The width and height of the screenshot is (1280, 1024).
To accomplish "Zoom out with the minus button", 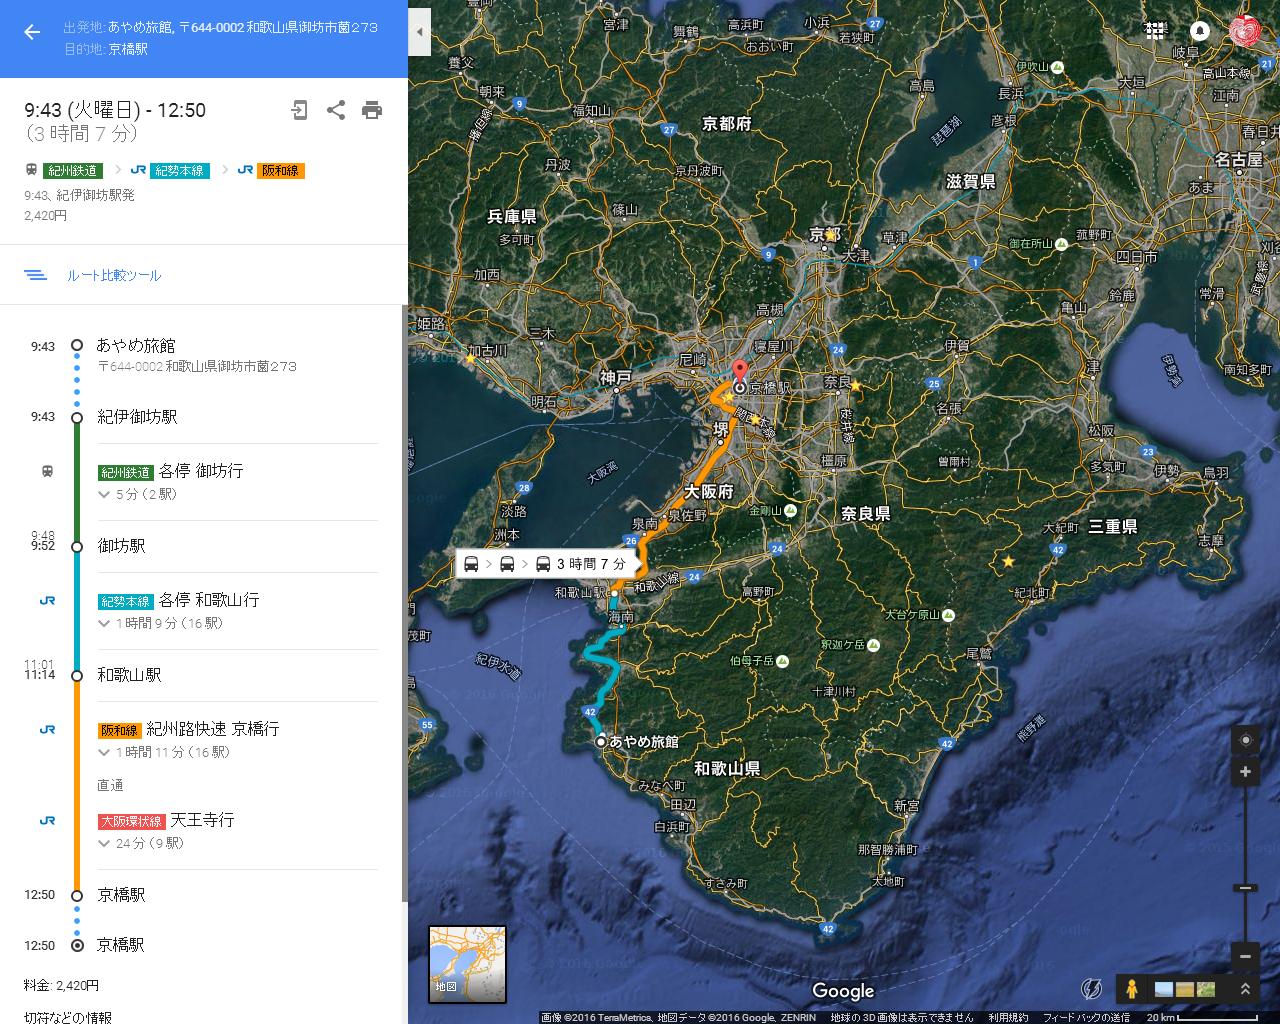I will click(1245, 956).
